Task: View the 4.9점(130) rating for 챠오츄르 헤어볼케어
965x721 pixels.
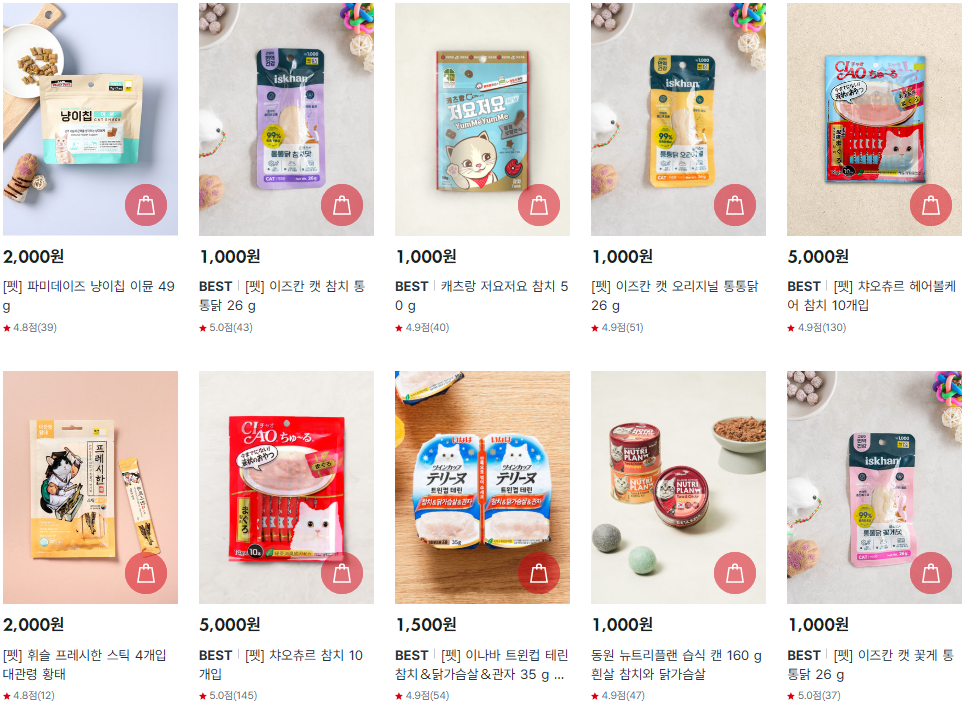Action: coord(817,328)
